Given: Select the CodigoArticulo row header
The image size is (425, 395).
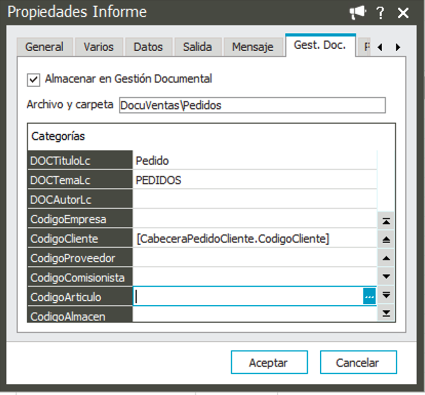Looking at the screenshot, I should tap(80, 297).
